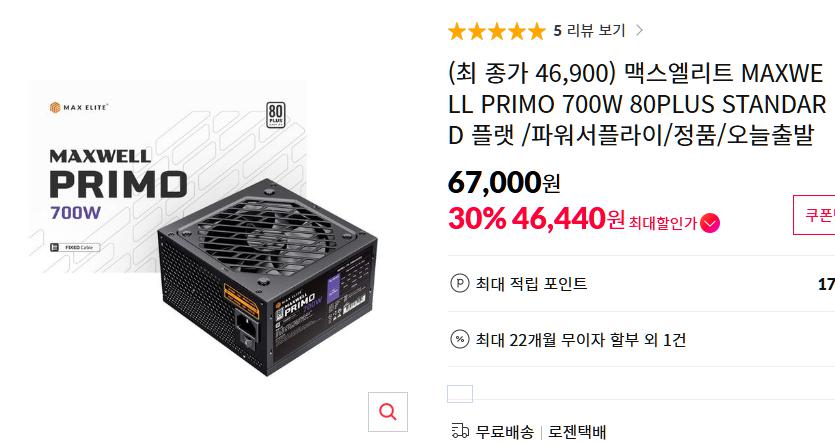The image size is (835, 445).
Task: Click the circled P point icon
Action: point(460,283)
